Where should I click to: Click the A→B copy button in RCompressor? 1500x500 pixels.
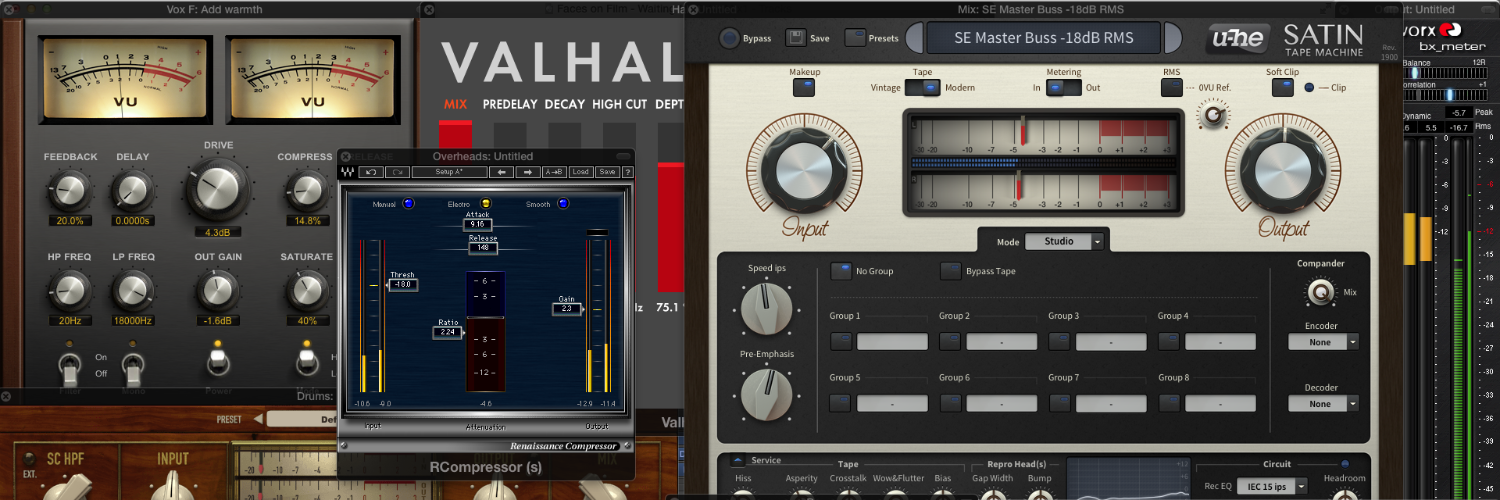click(x=555, y=172)
